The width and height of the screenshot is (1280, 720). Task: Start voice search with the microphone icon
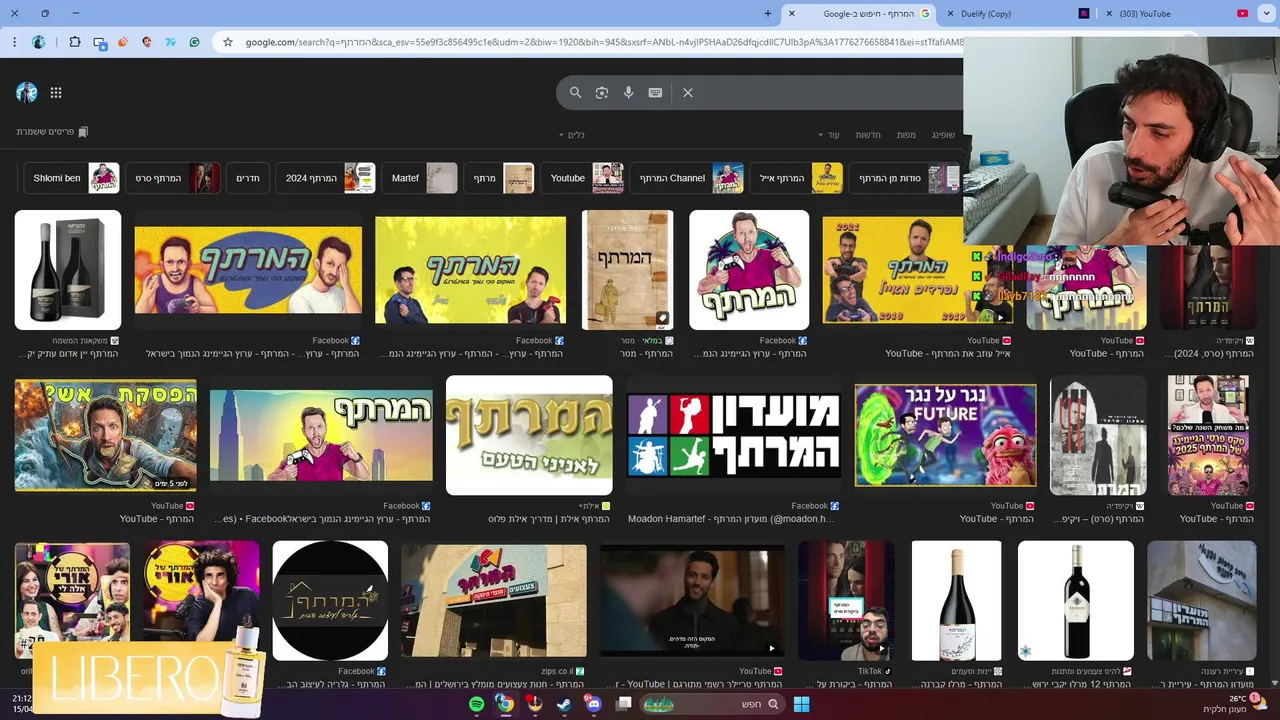tap(628, 92)
